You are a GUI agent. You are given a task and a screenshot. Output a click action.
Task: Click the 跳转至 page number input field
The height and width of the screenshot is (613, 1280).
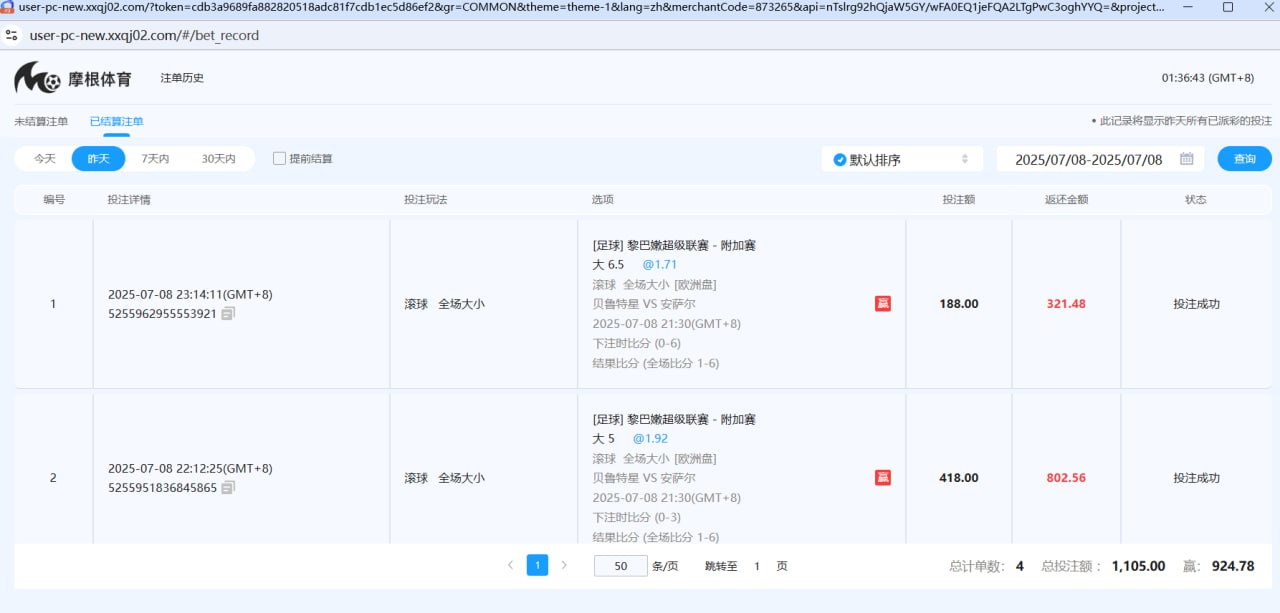point(757,566)
